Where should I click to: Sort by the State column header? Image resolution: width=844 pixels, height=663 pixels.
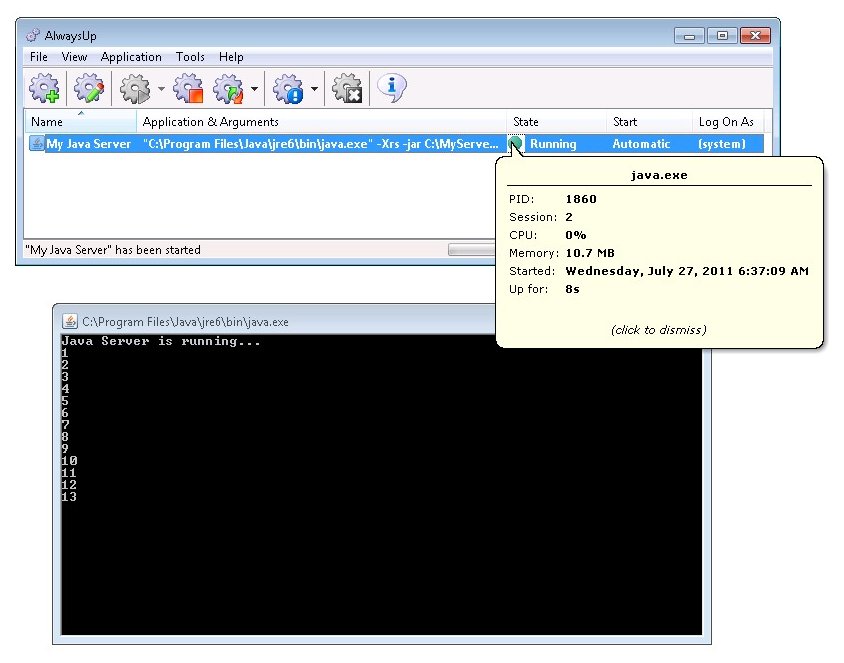pos(557,122)
